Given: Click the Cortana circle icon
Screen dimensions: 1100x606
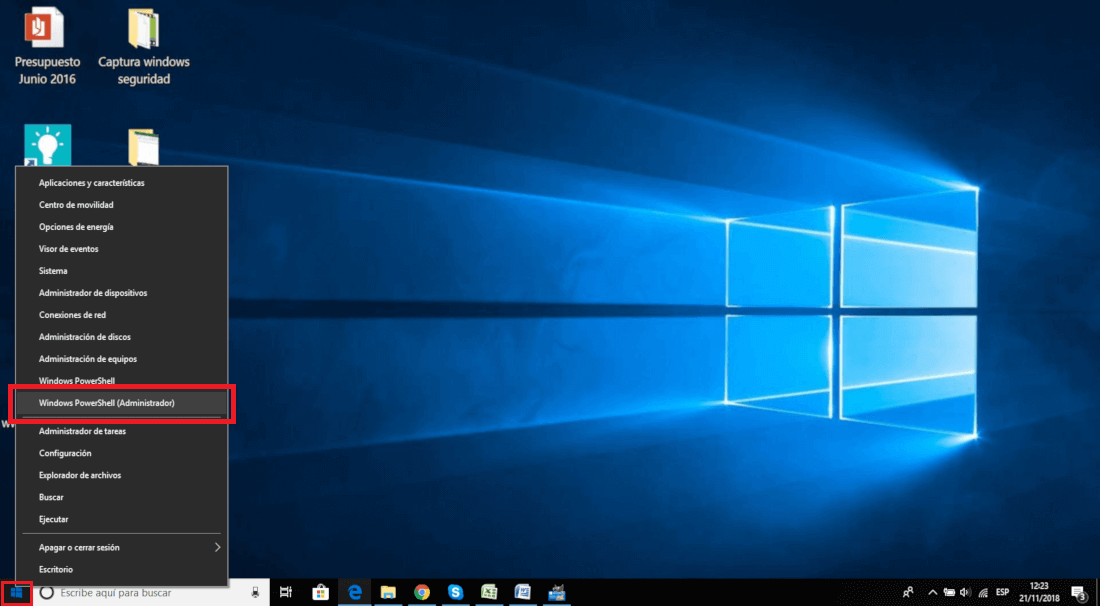Looking at the screenshot, I should (x=47, y=593).
